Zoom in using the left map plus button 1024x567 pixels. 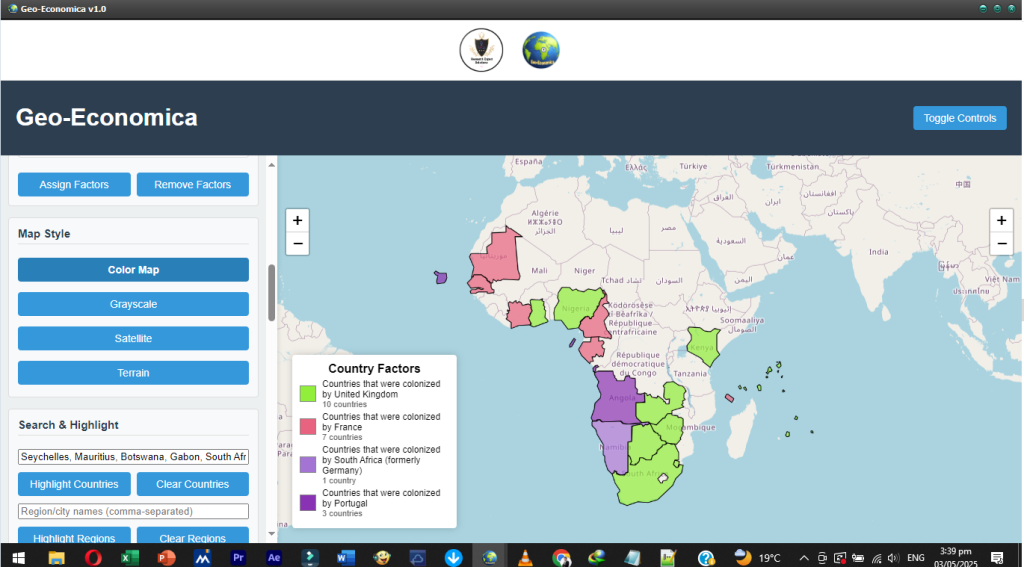297,220
